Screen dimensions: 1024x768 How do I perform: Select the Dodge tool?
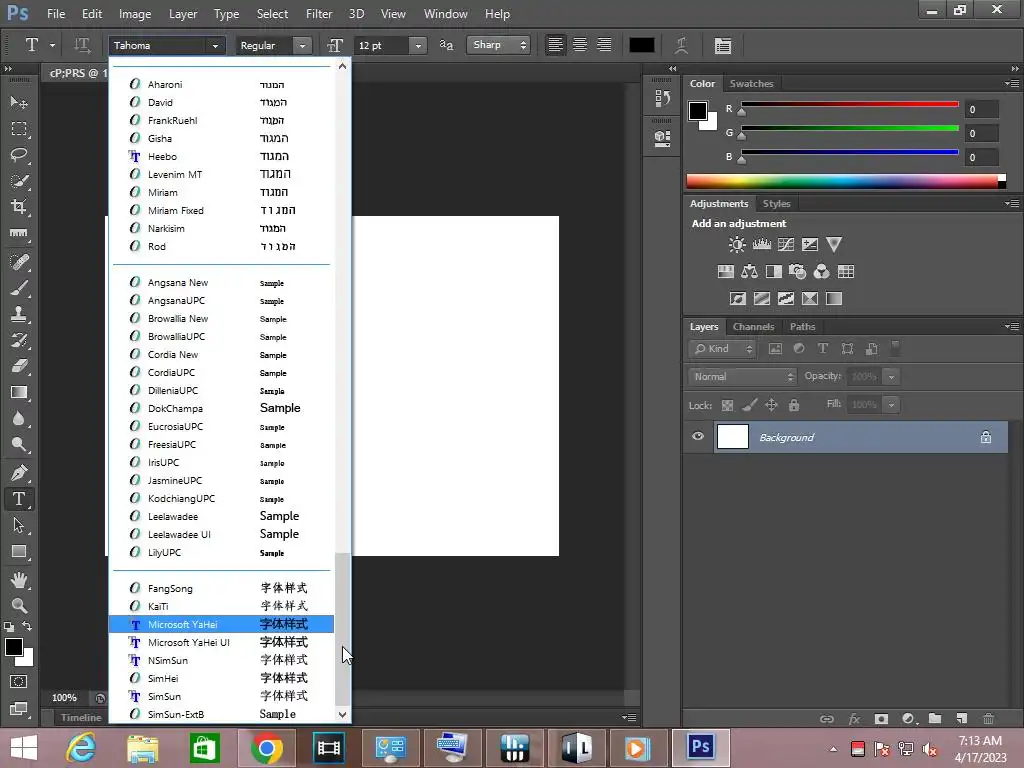(x=19, y=445)
